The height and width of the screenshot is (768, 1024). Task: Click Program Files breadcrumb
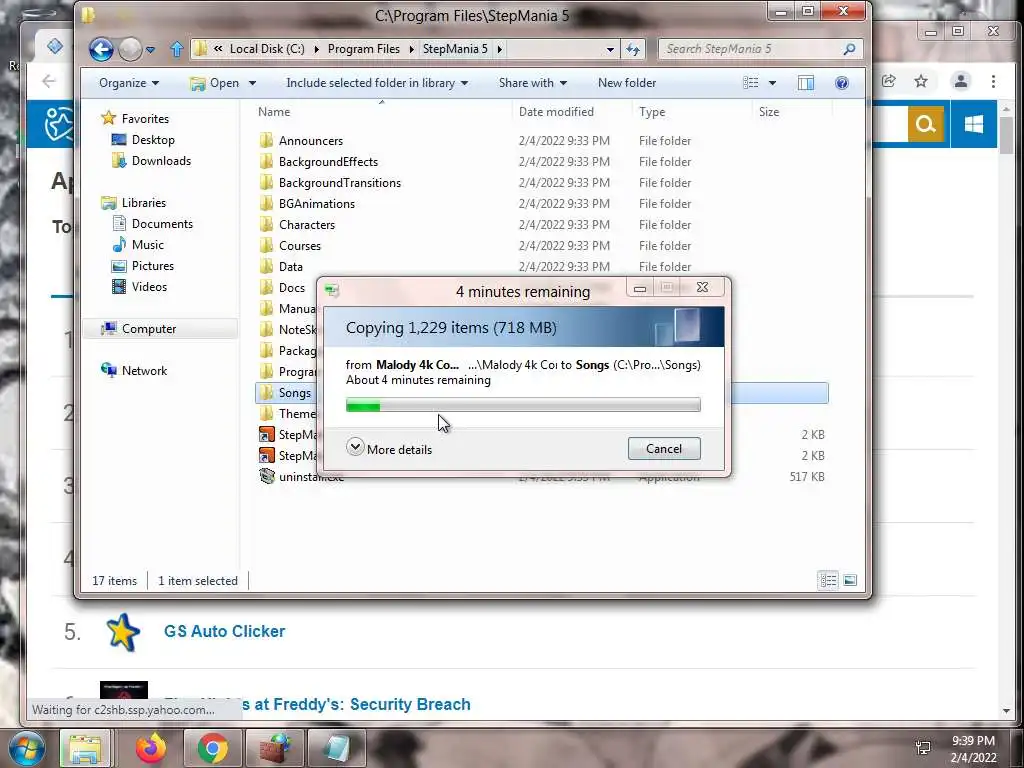364,49
